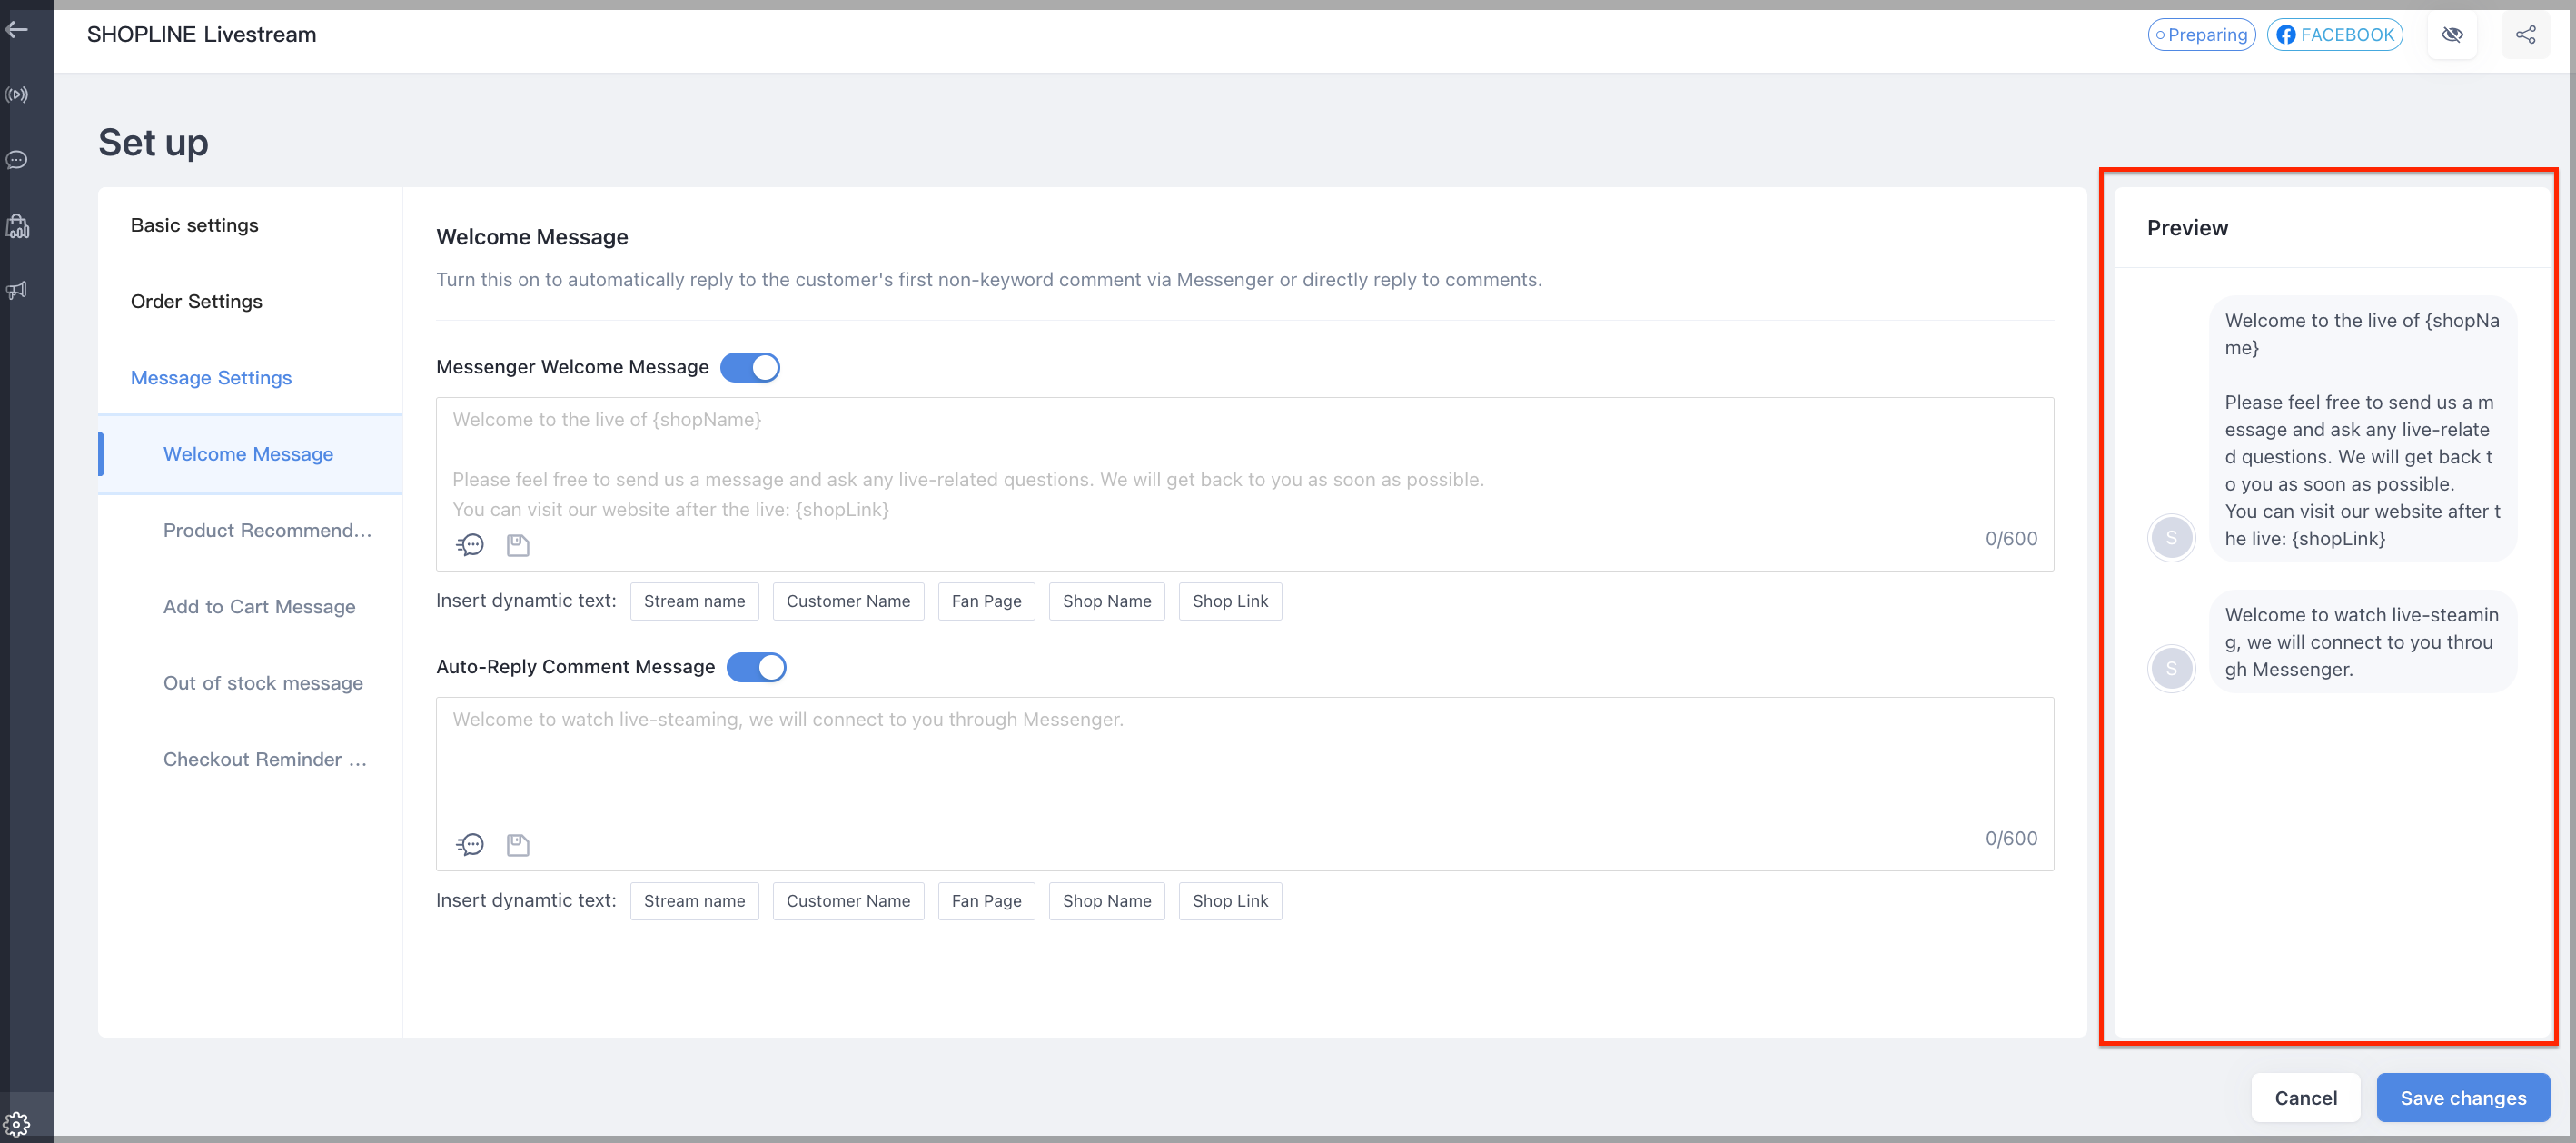Select the megaphone announcements icon in the sidebar
The width and height of the screenshot is (2576, 1143).
click(x=18, y=290)
